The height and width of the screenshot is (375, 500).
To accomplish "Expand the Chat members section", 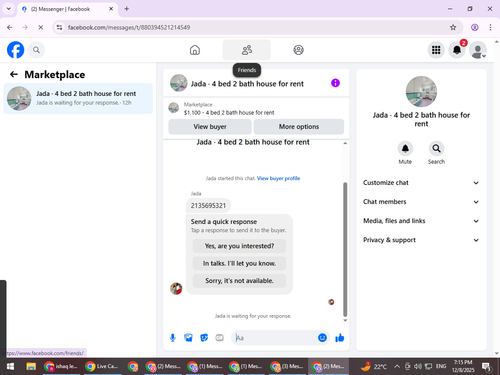I will [421, 202].
